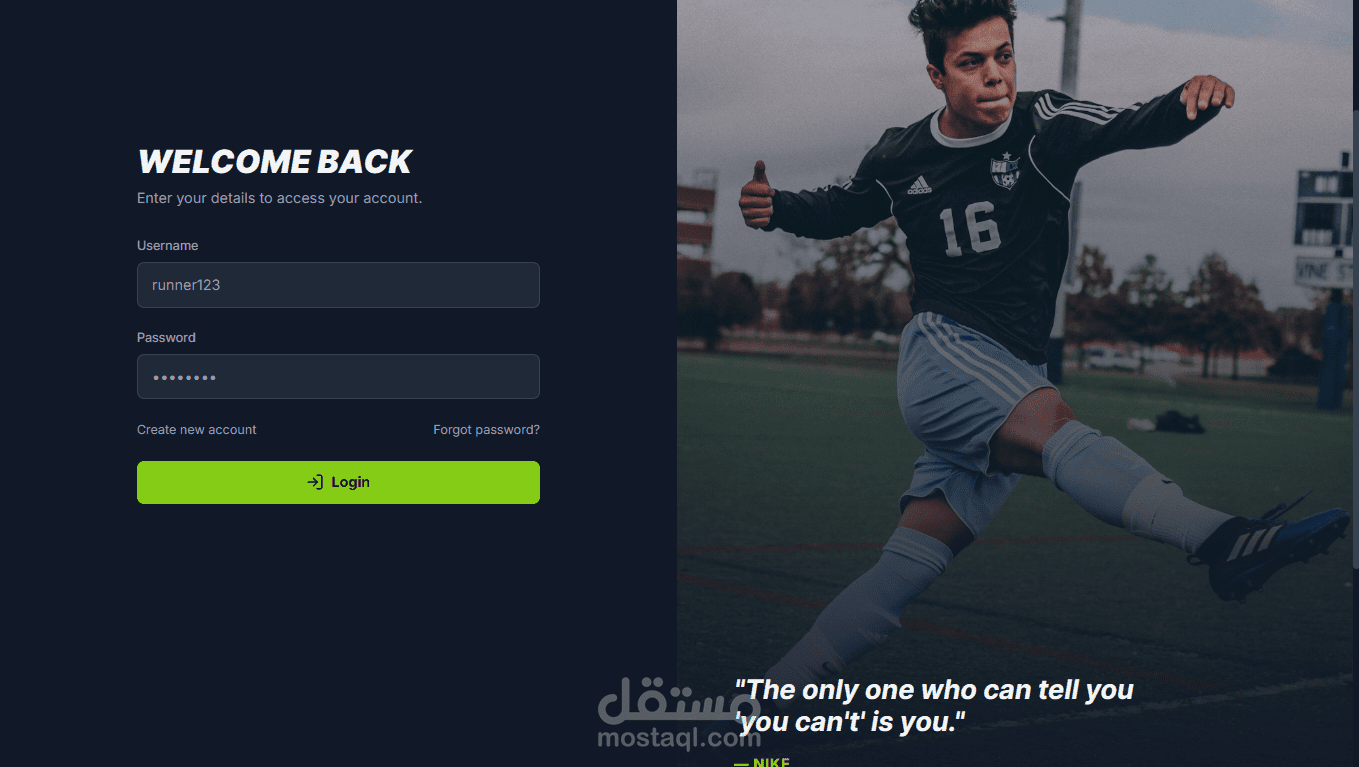Follow the Forgot password? link
1359x767 pixels.
(486, 430)
